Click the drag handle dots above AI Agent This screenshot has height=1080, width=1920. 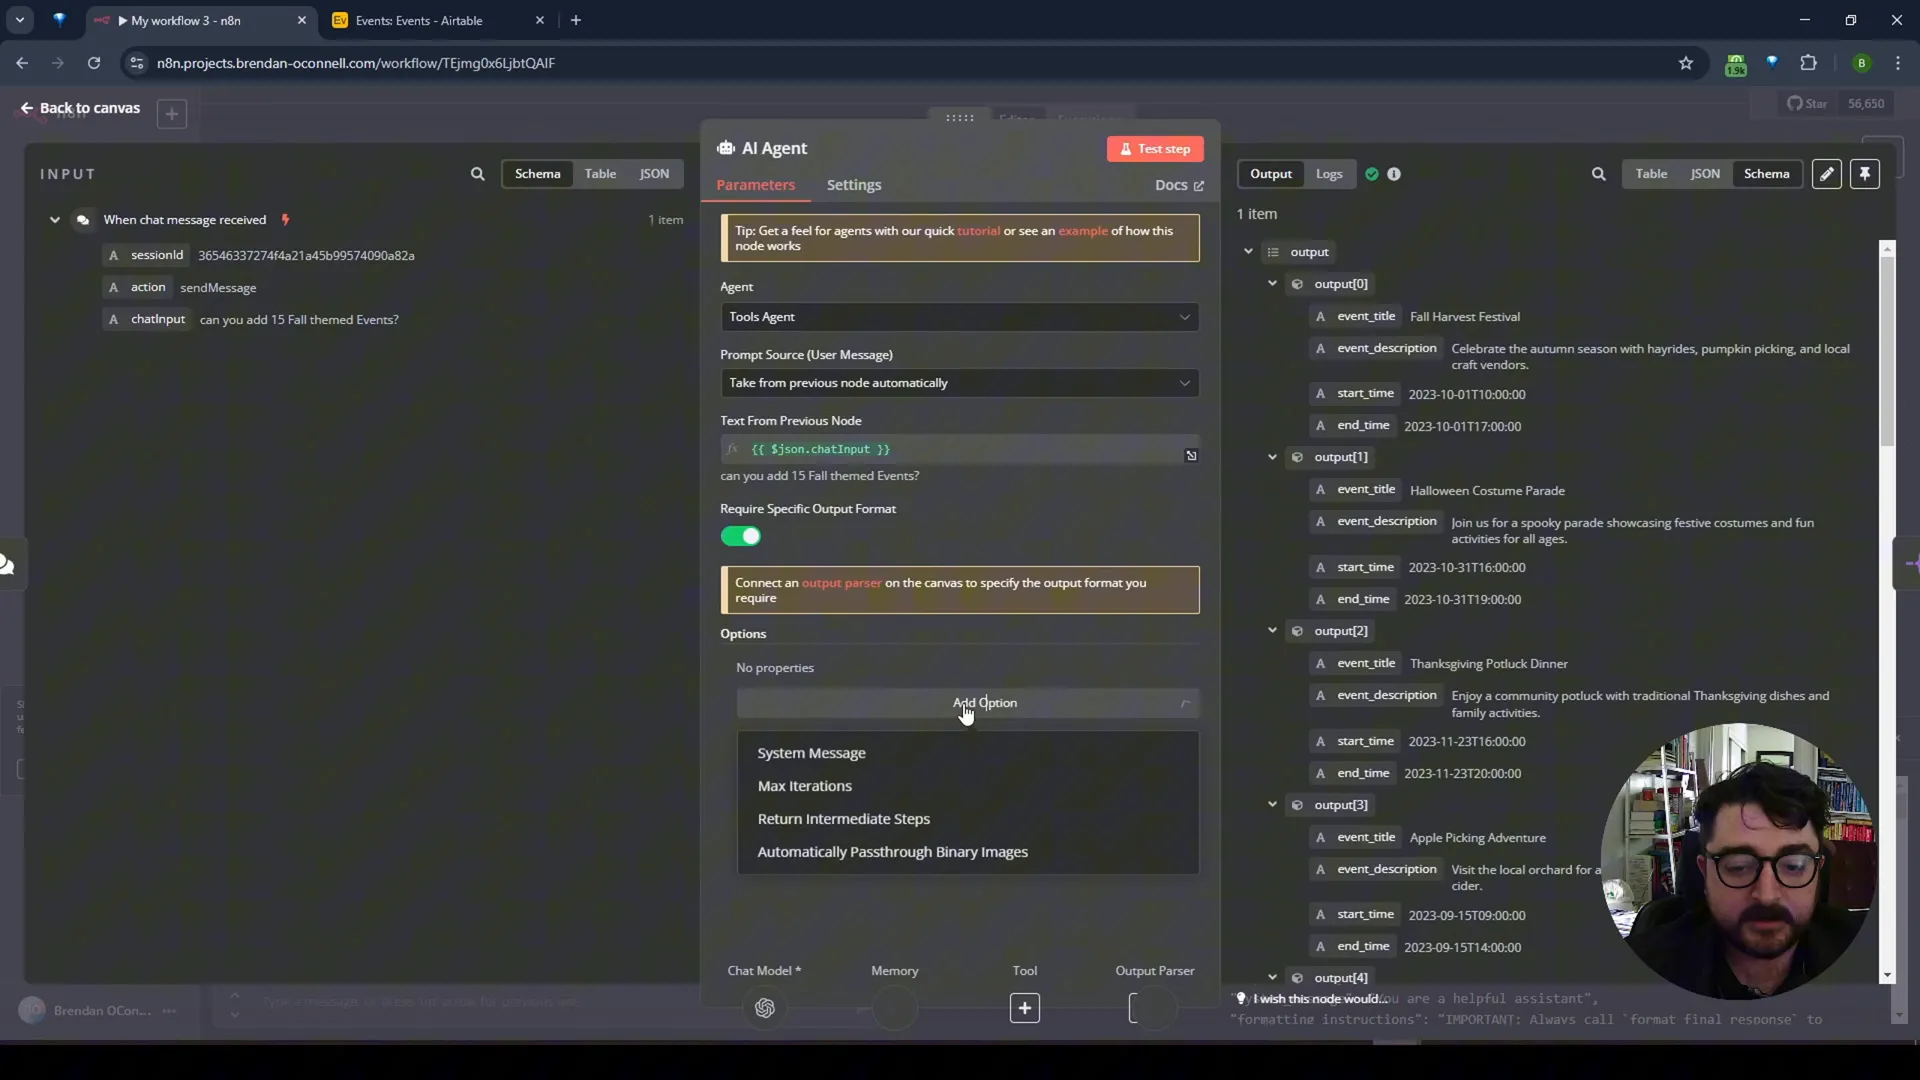(960, 118)
